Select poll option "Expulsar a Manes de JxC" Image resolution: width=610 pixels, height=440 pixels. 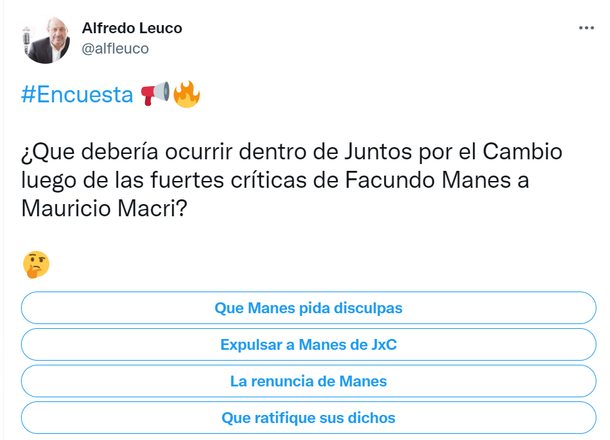[x=308, y=345]
